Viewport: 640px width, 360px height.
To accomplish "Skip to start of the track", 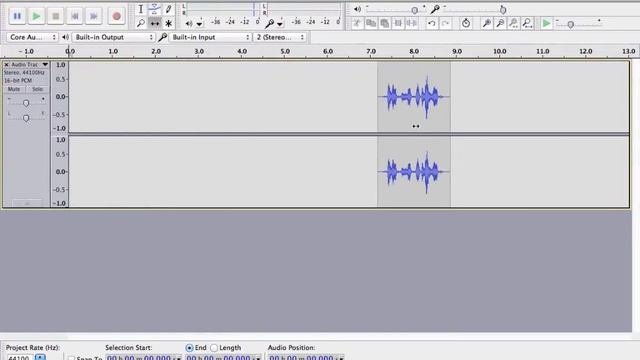I will pyautogui.click(x=75, y=16).
